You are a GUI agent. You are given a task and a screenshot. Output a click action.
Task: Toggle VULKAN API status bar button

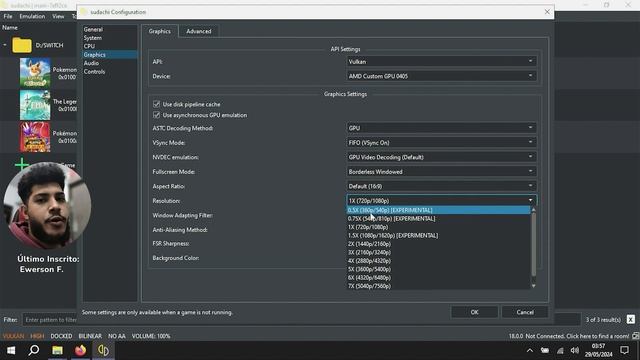click(x=13, y=336)
